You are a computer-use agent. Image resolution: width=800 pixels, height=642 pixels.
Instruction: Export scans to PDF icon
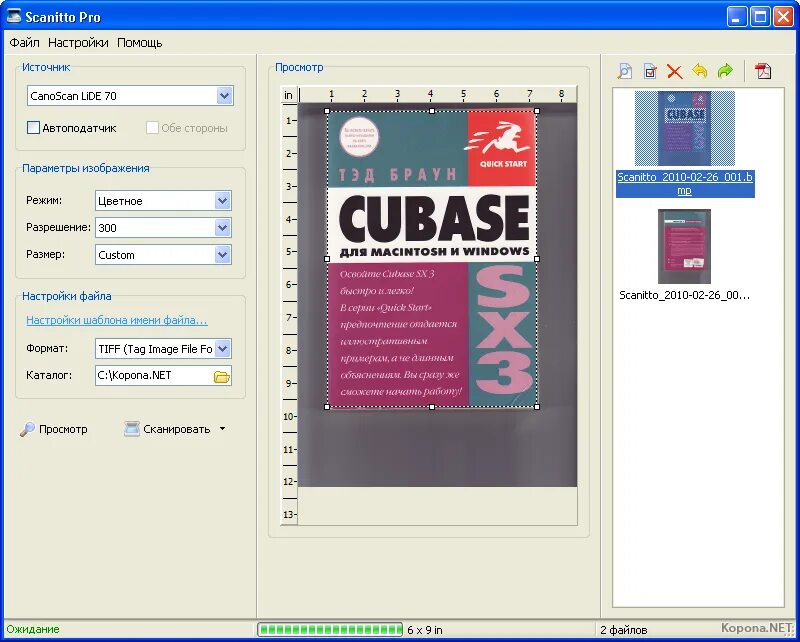click(x=763, y=71)
